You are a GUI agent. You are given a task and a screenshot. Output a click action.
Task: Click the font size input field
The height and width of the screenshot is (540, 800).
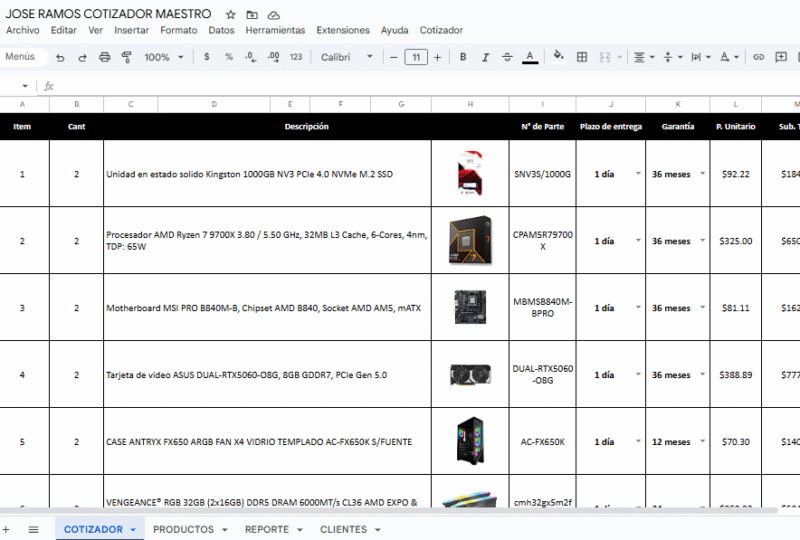pos(416,57)
